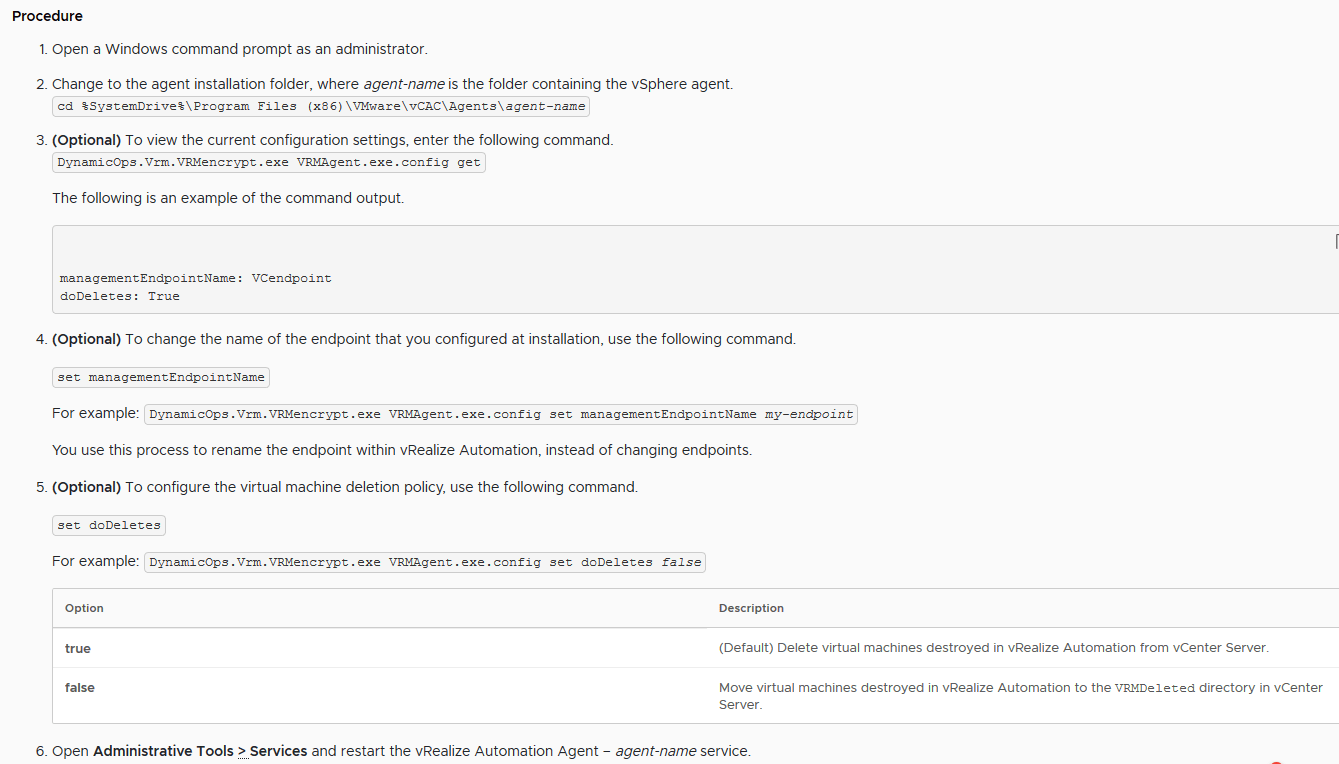
Task: Click the example command ending with false
Action: (x=425, y=562)
